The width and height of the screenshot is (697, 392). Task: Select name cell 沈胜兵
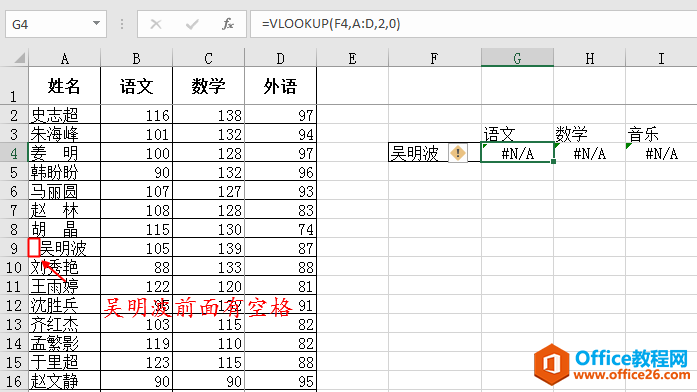[64, 305]
